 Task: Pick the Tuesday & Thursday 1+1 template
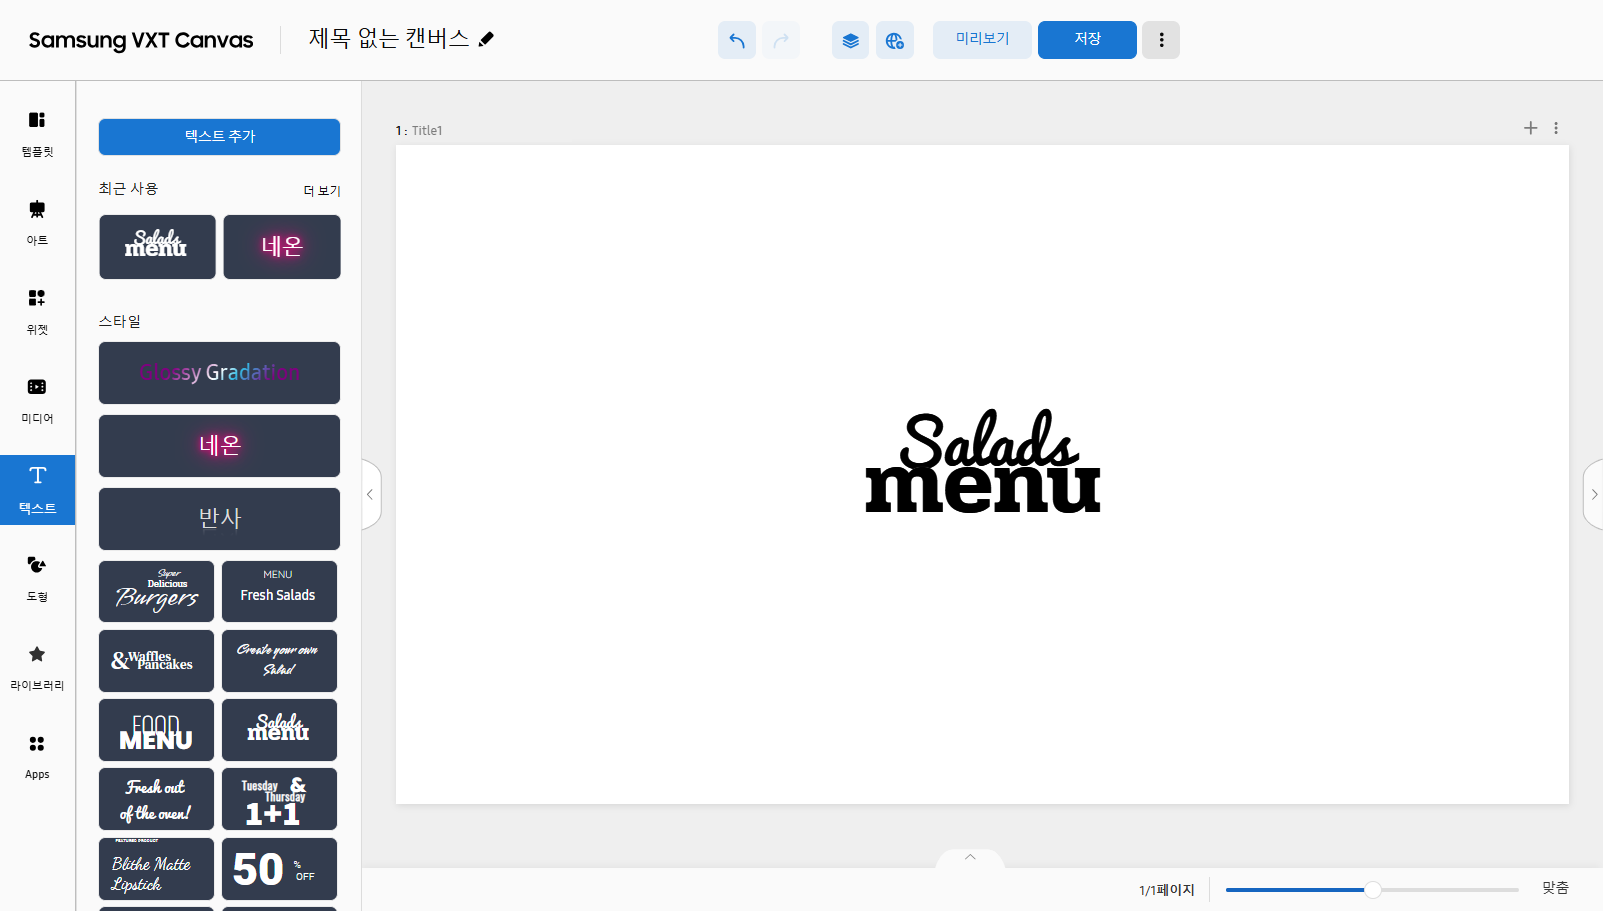pos(279,799)
